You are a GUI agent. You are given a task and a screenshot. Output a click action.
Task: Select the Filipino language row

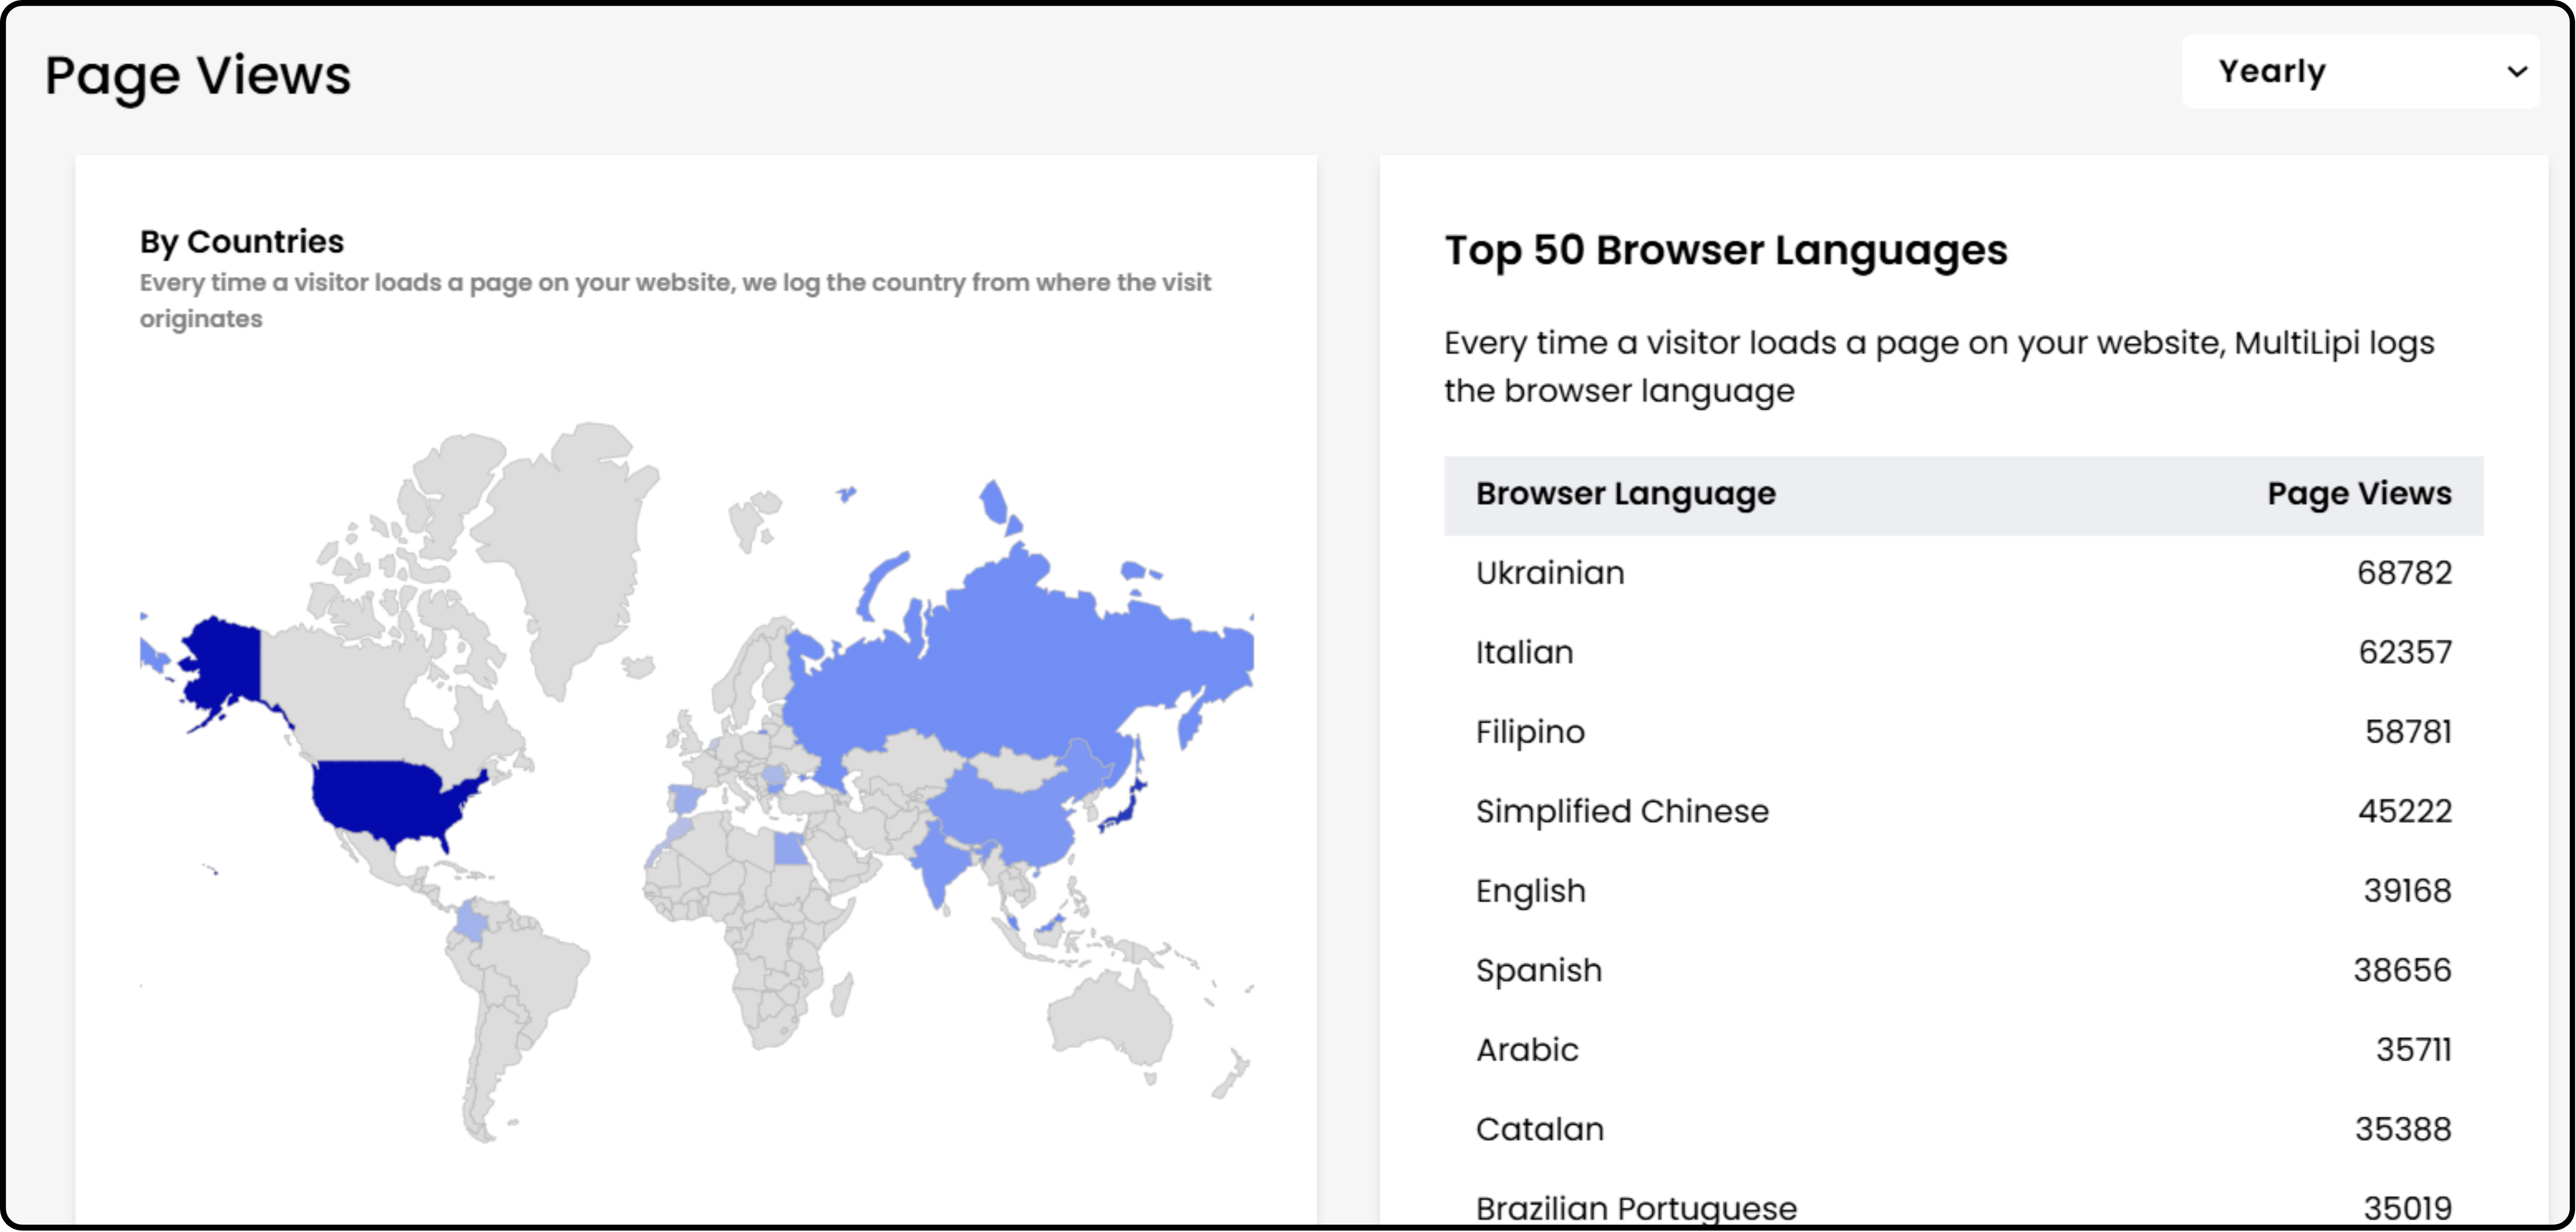(x=1963, y=732)
